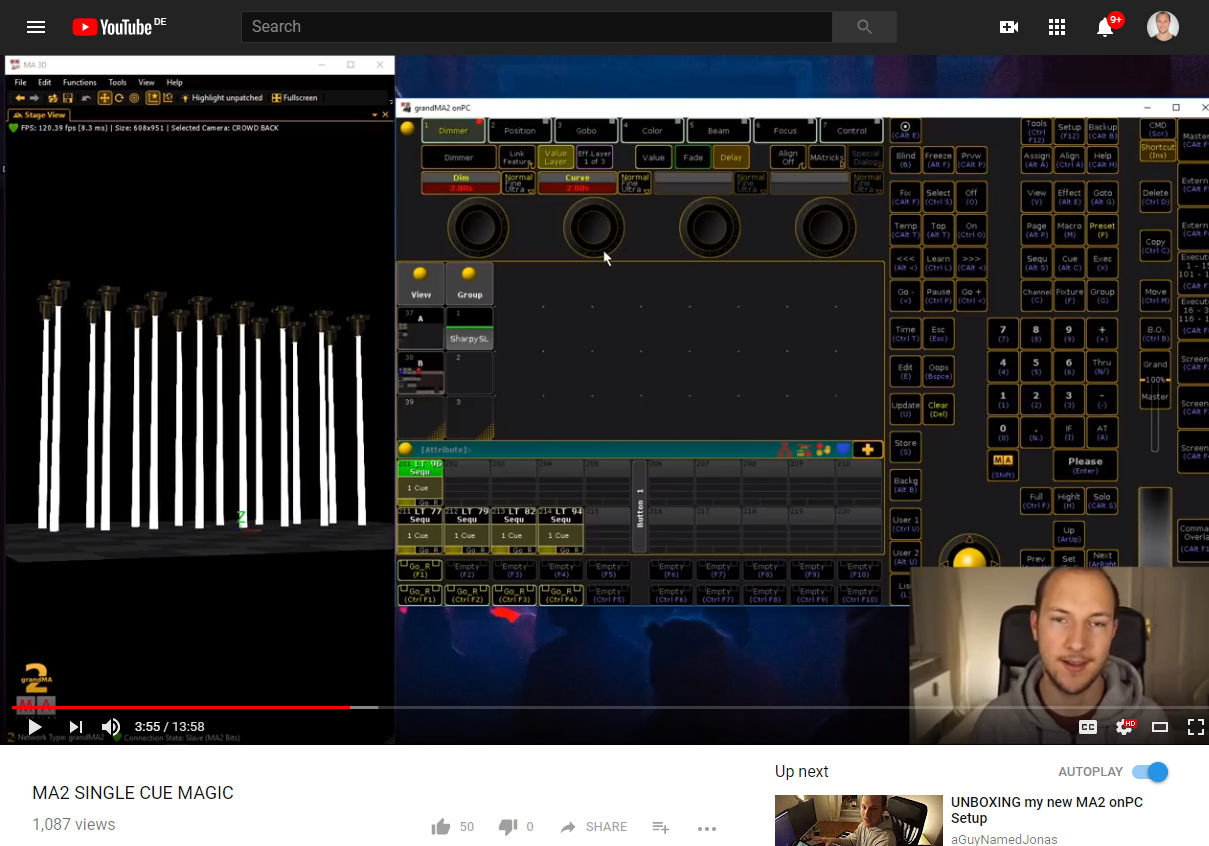The height and width of the screenshot is (846, 1209).
Task: Select the SharpySL group pool item
Action: tap(469, 328)
